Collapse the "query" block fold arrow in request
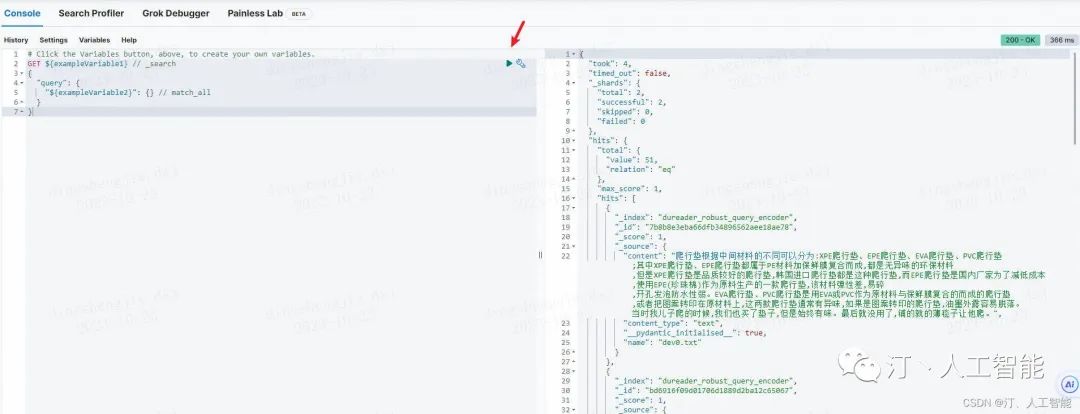The width and height of the screenshot is (1080, 414). [x=22, y=83]
